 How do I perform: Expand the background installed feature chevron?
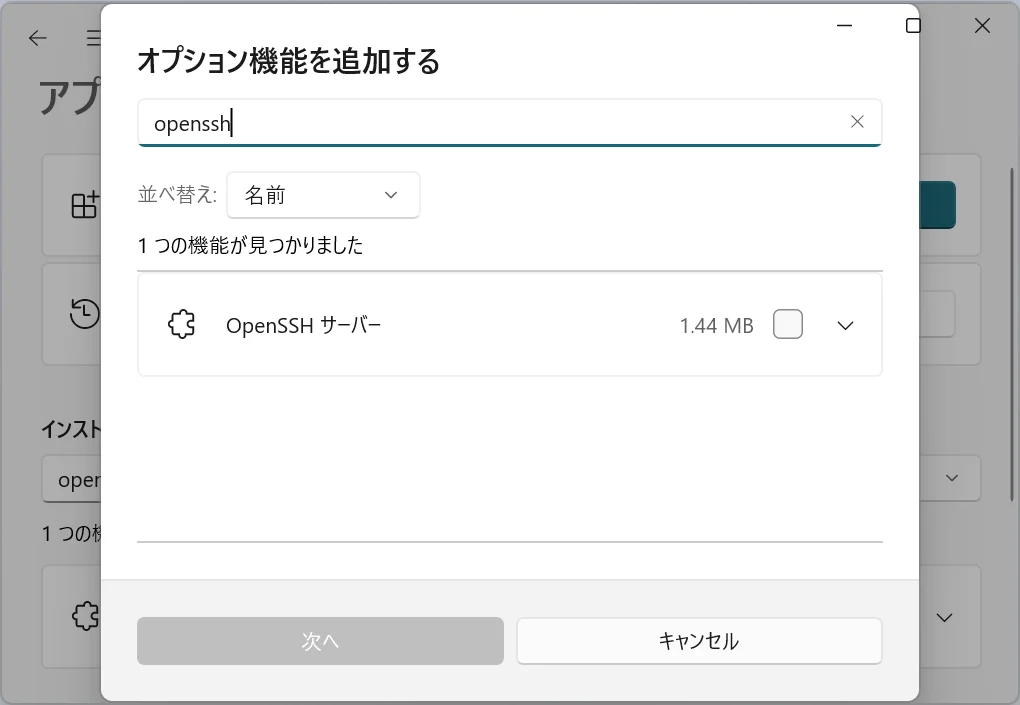[x=944, y=617]
